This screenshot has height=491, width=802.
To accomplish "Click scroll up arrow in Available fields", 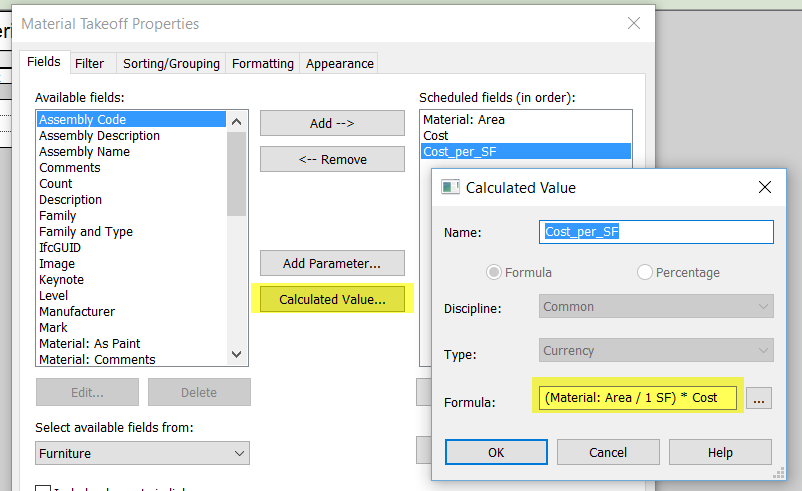I will click(236, 122).
